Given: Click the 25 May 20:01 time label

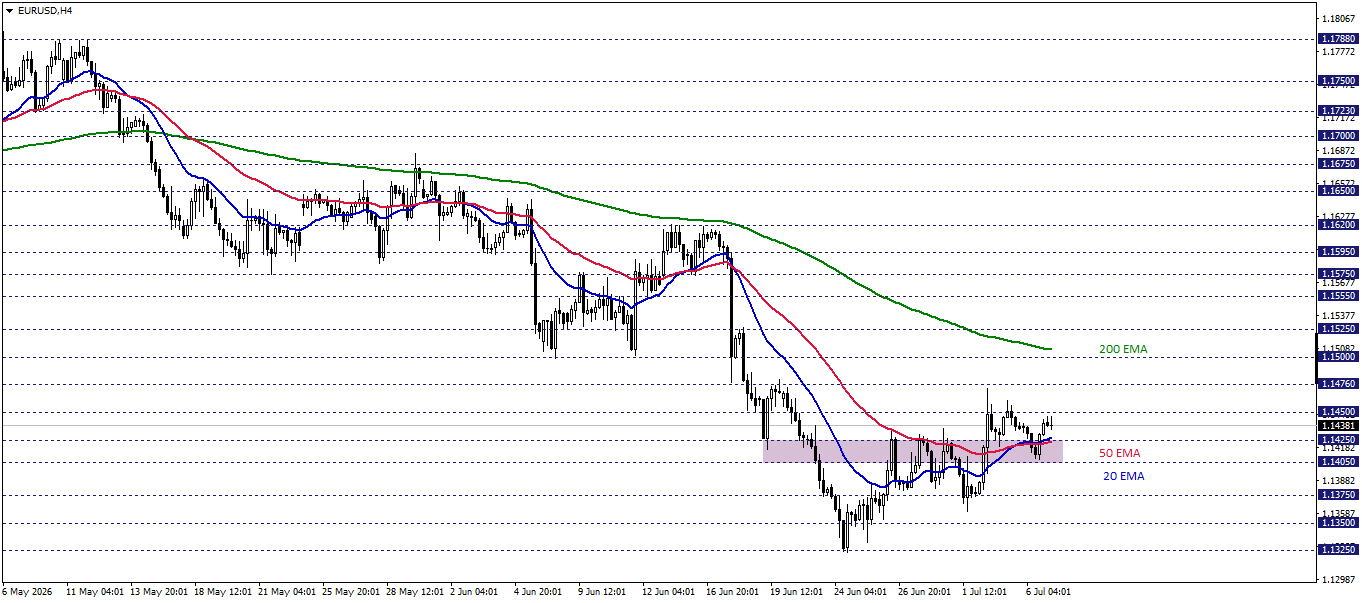Looking at the screenshot, I should point(350,591).
